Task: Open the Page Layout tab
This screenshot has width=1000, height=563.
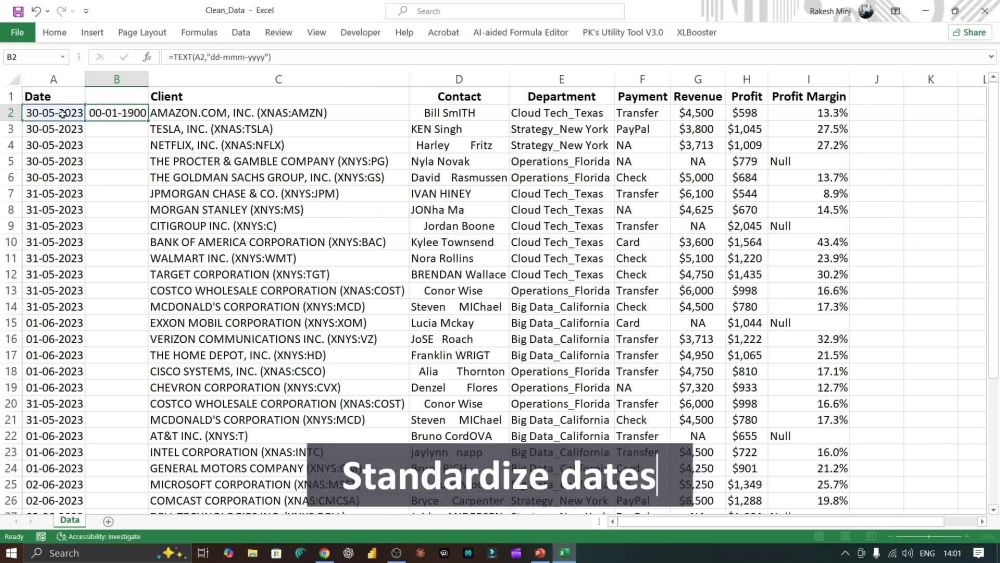Action: [x=142, y=32]
